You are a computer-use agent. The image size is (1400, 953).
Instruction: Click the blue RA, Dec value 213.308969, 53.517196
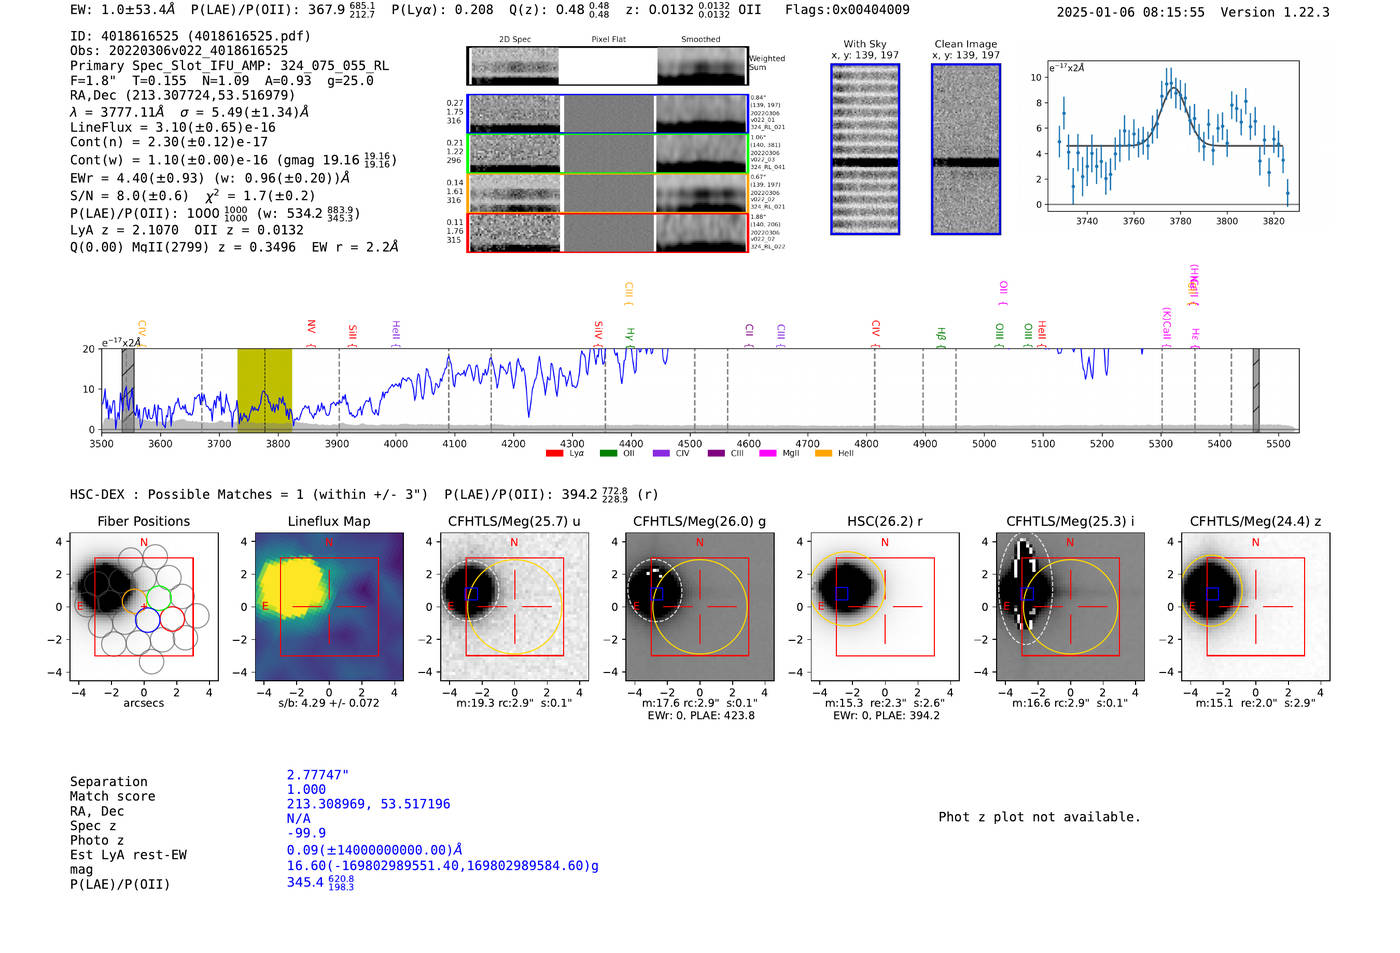pyautogui.click(x=368, y=804)
